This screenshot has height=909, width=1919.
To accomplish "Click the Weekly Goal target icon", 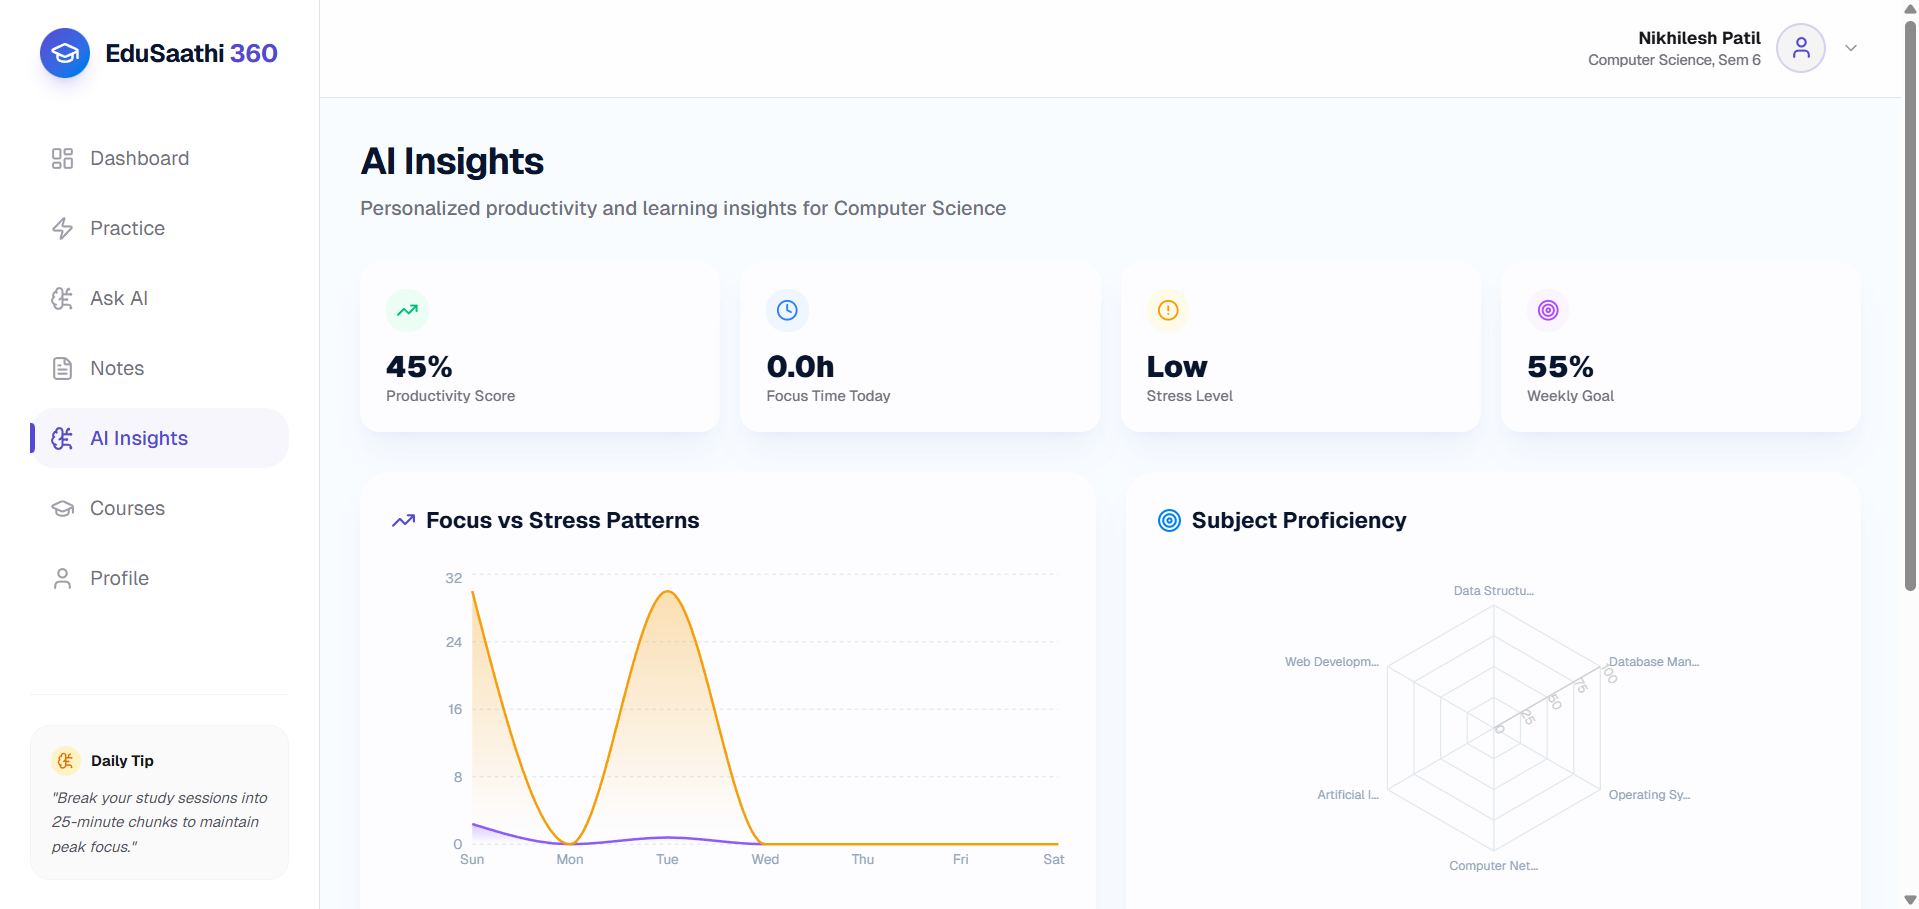I will click(1548, 310).
